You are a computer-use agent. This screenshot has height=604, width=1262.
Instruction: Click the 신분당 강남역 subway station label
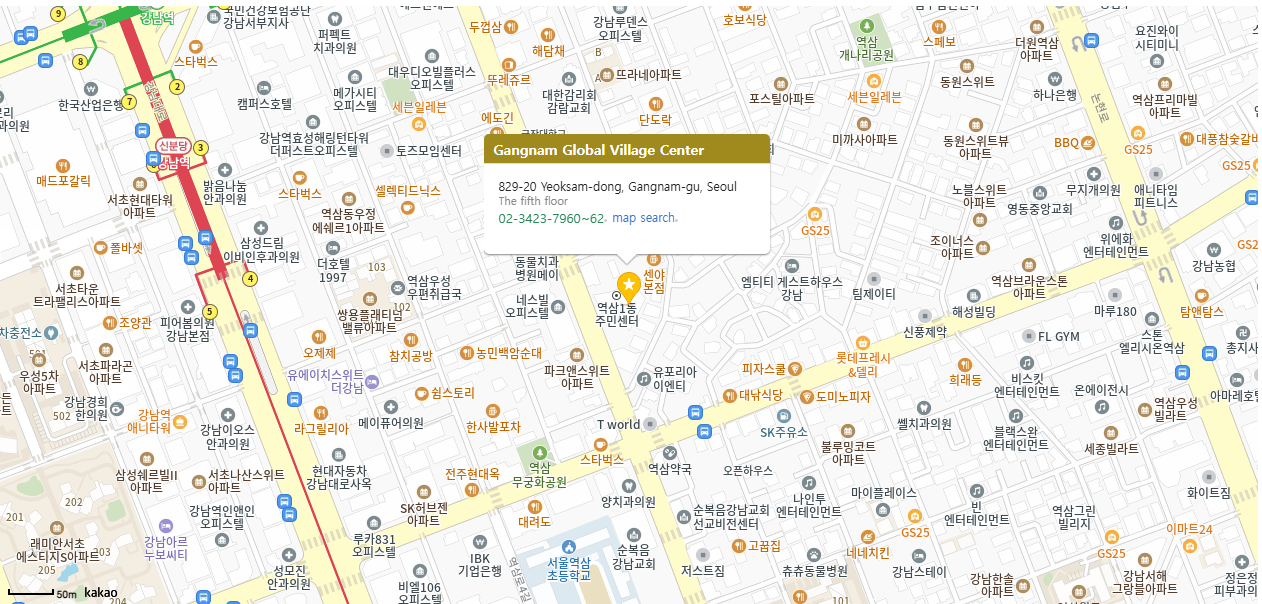(x=173, y=146)
